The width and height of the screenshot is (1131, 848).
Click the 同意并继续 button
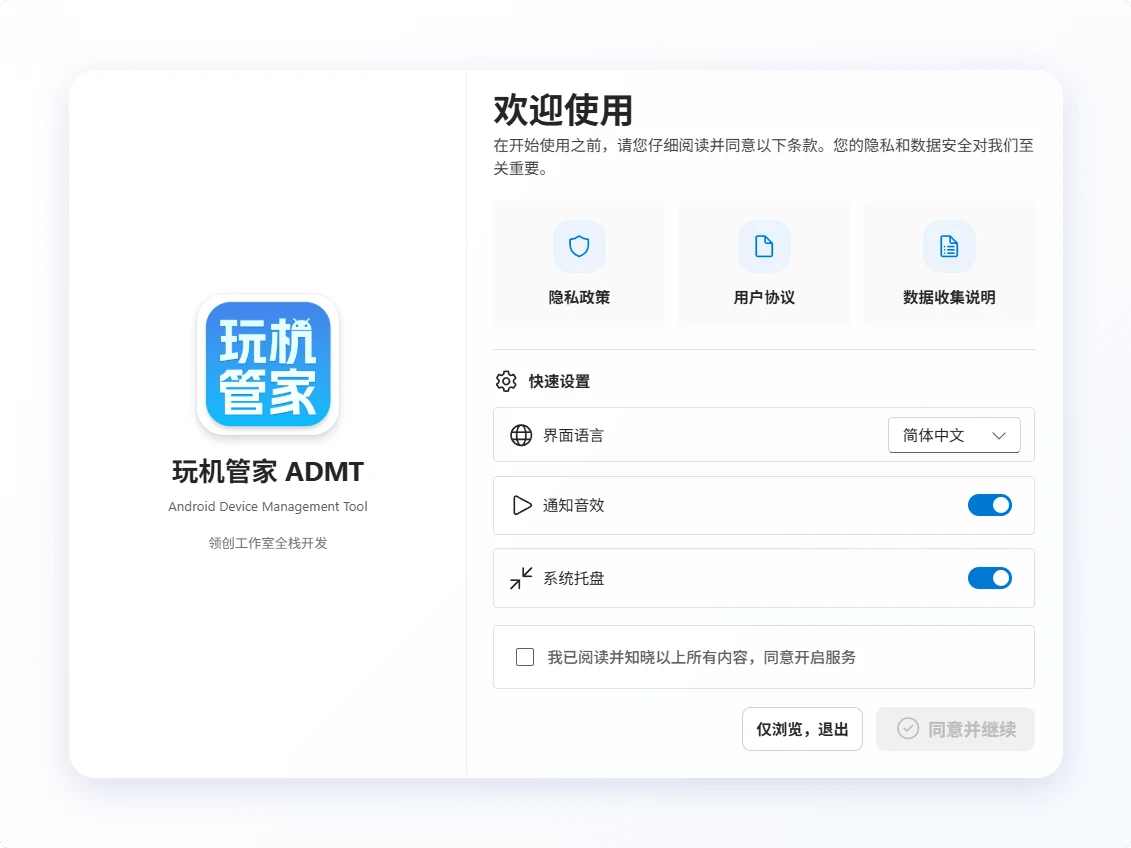[x=955, y=729]
